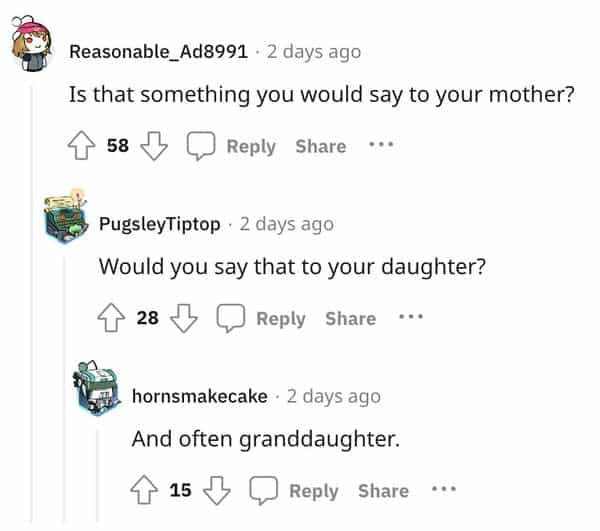Open Reasonable_Ad8991's user profile

(x=158, y=52)
